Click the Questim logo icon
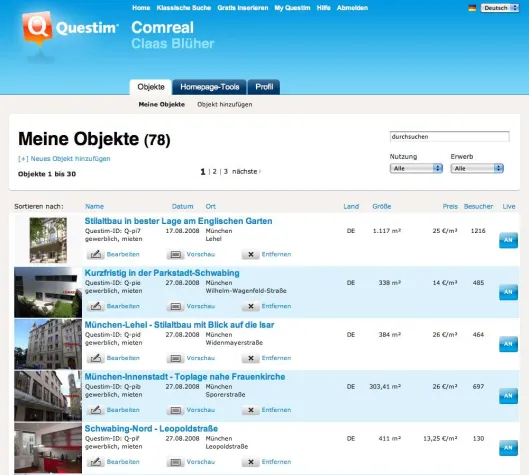 tap(37, 28)
